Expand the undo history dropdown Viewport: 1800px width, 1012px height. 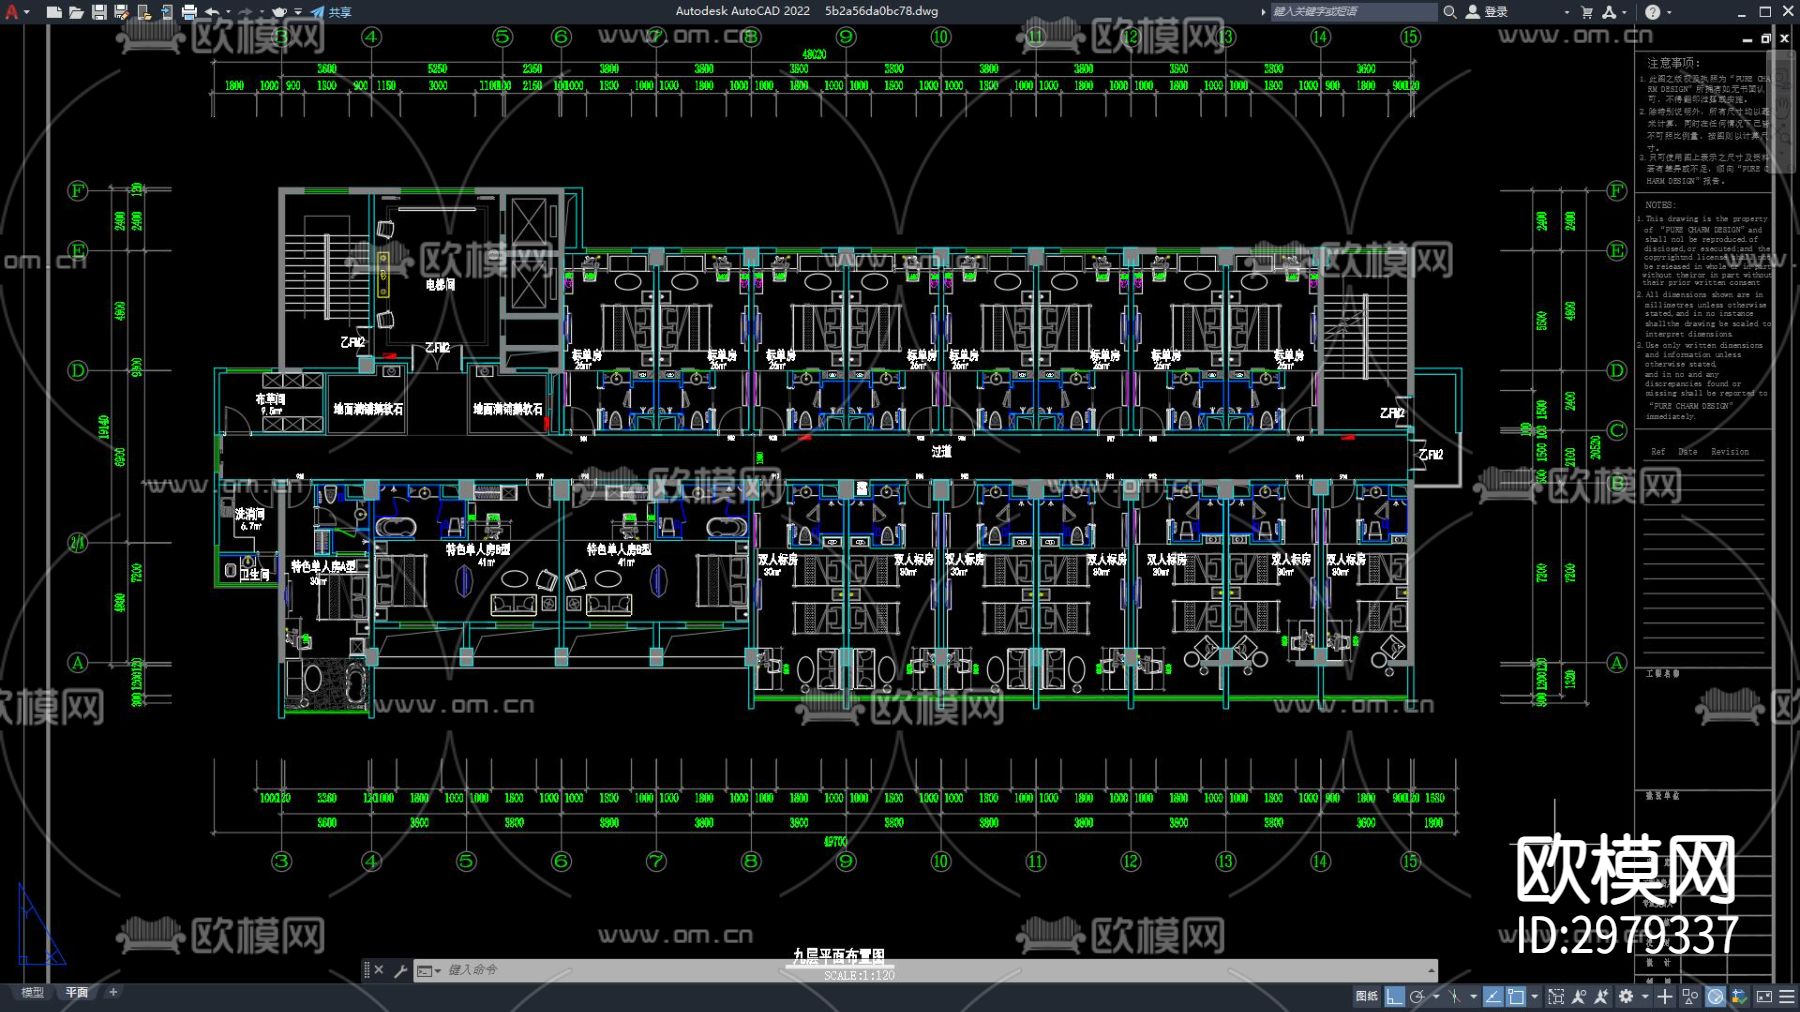pyautogui.click(x=228, y=12)
